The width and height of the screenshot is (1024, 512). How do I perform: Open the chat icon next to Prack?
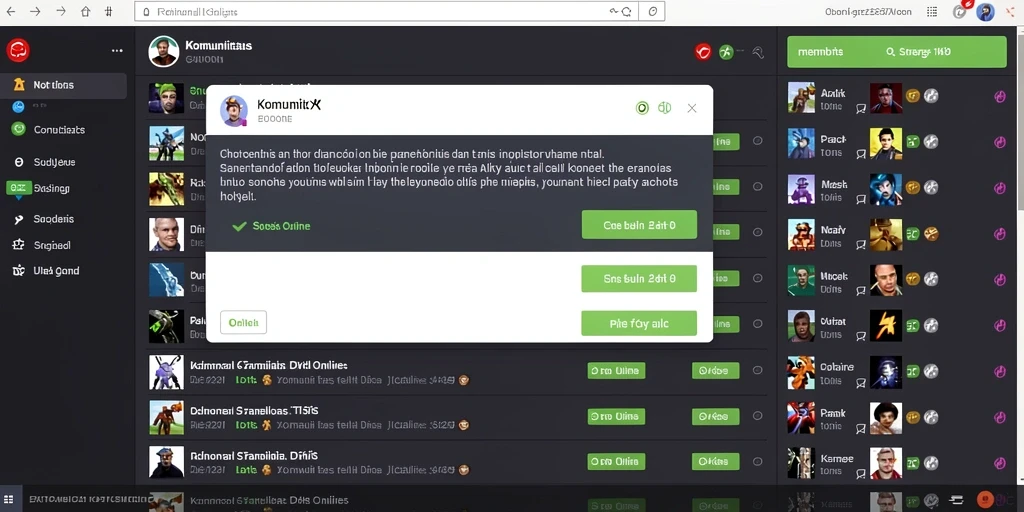click(x=861, y=154)
